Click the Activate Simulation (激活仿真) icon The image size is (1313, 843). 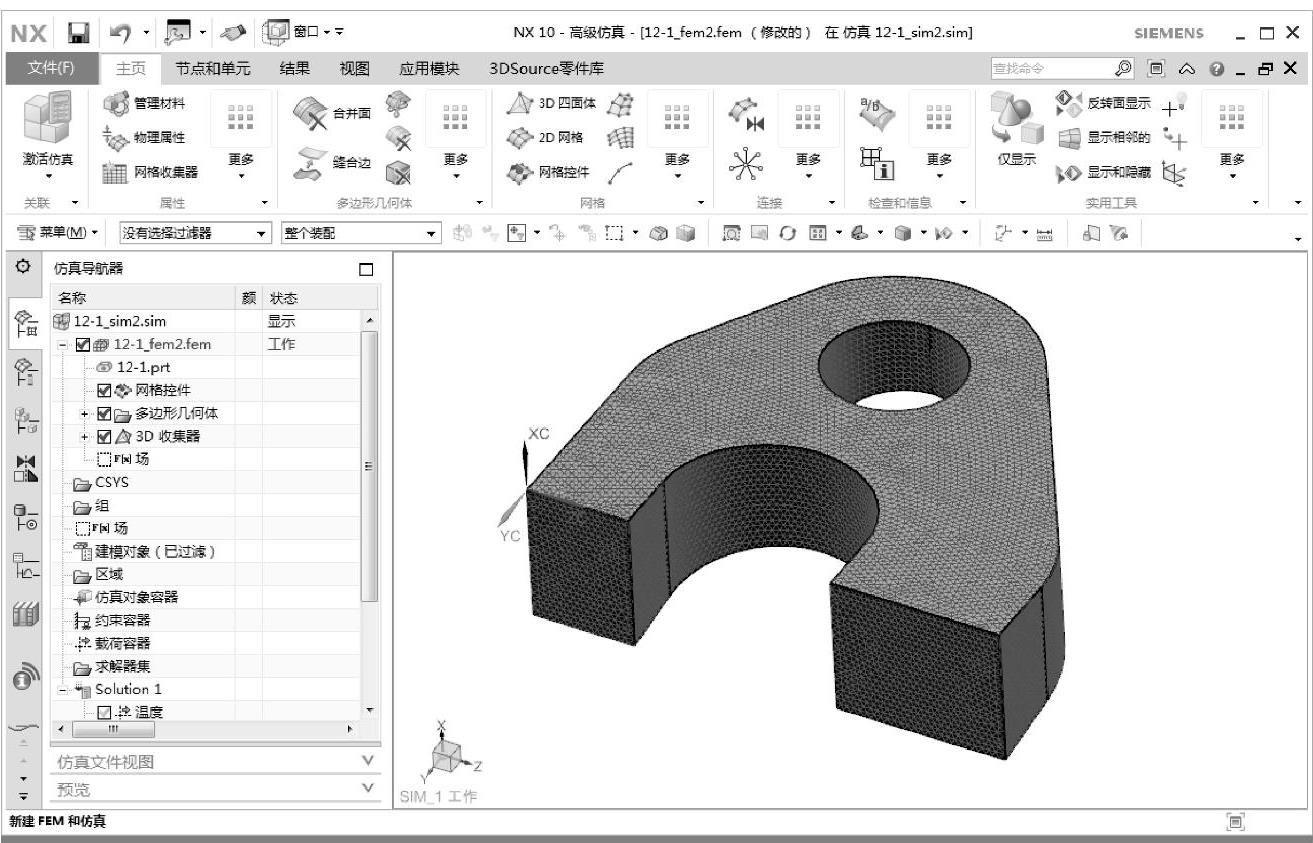coord(47,118)
